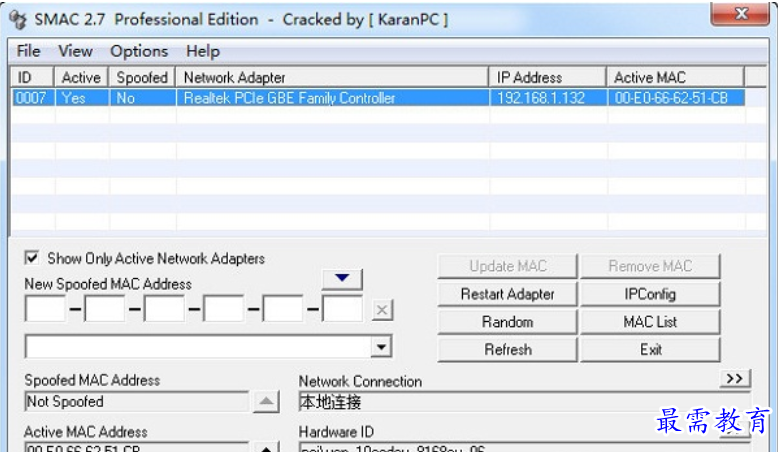This screenshot has height=452, width=778.
Task: Focus the first MAC octet field
Action: click(45, 309)
